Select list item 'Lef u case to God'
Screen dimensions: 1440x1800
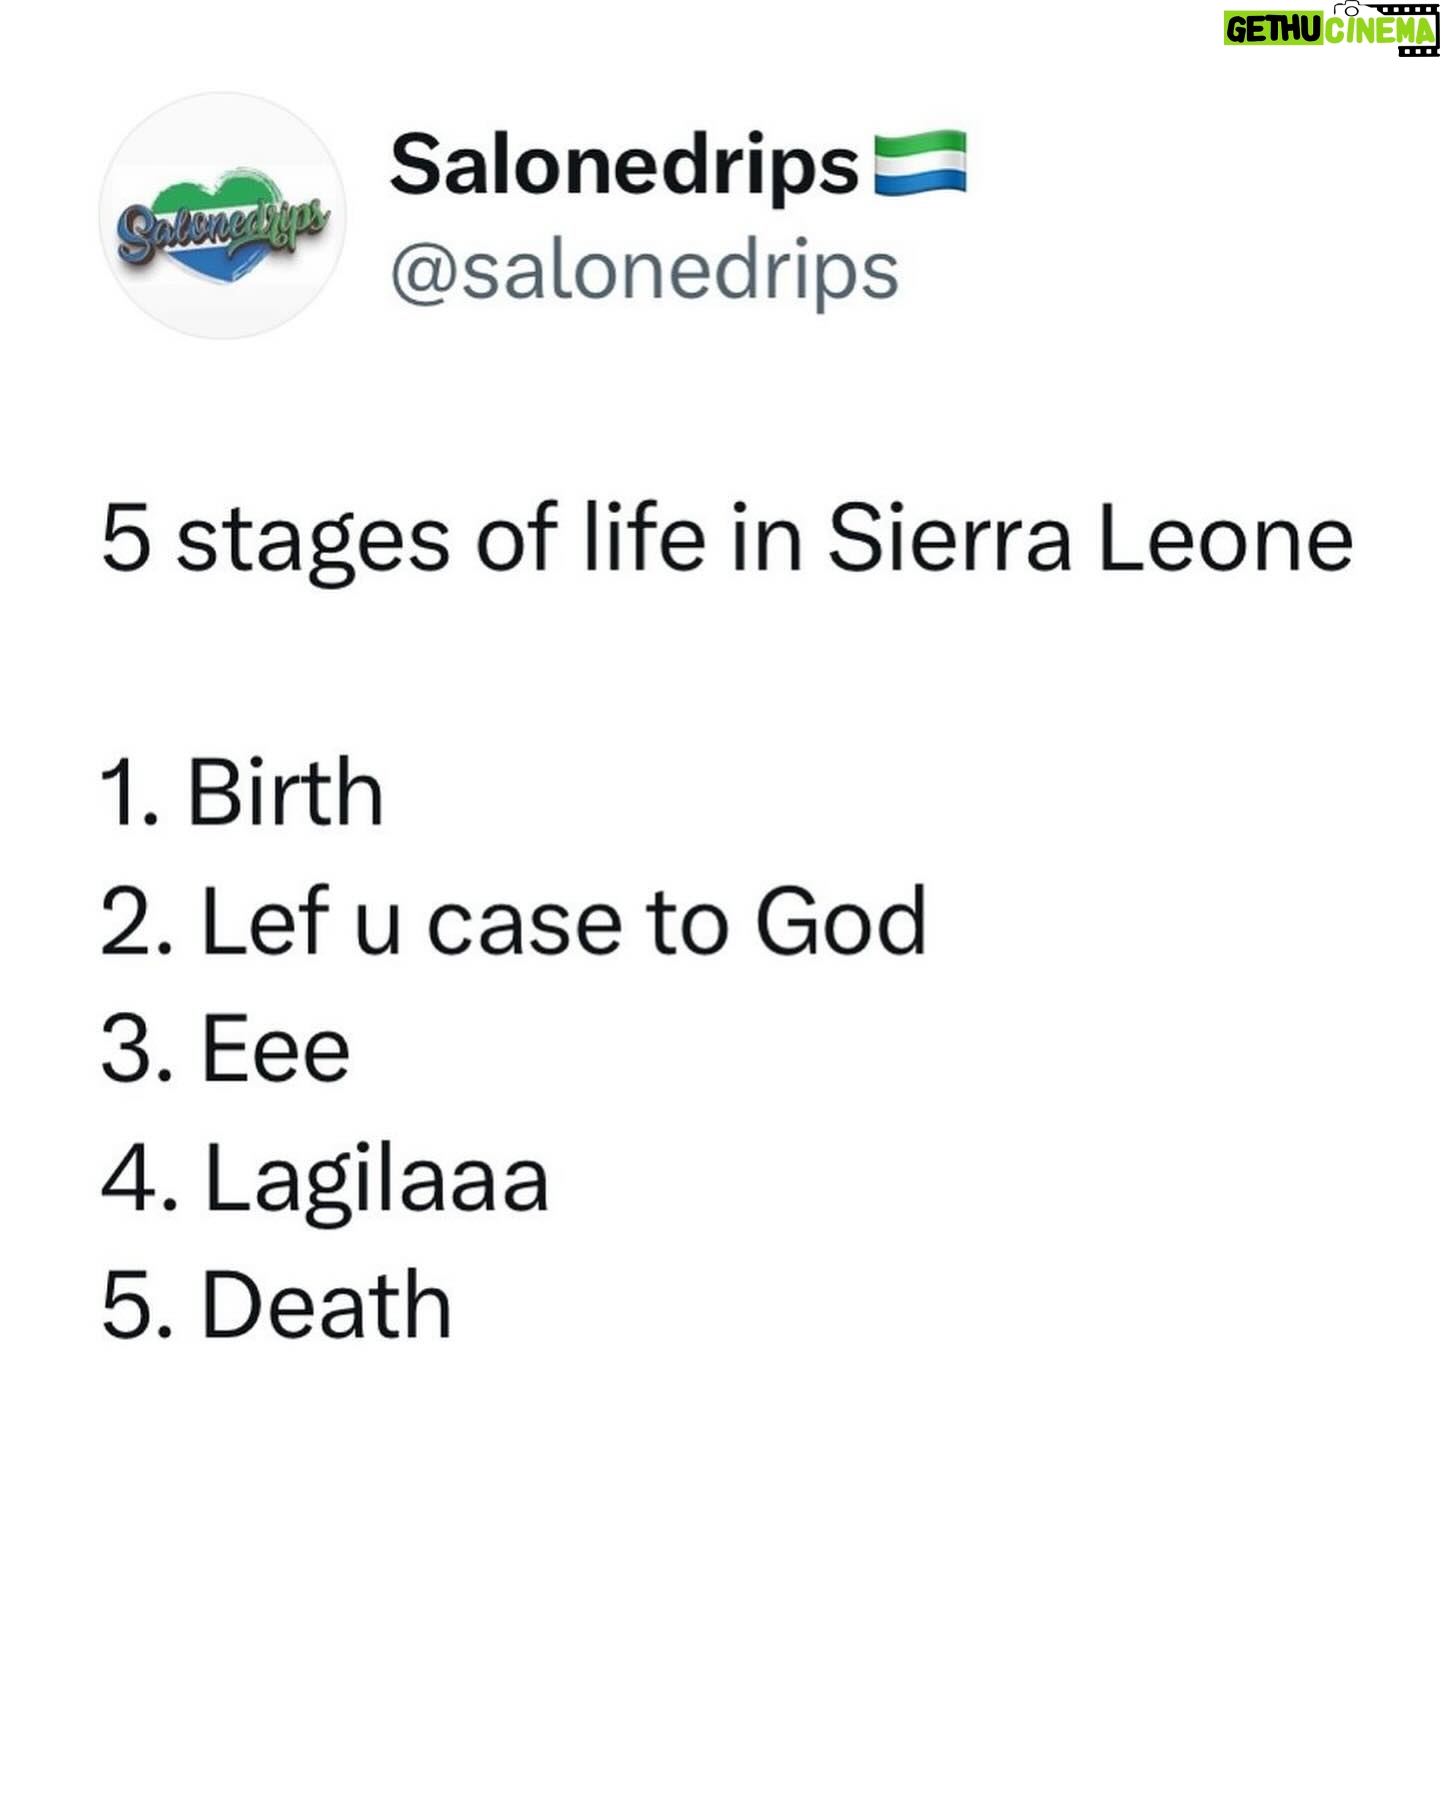click(x=513, y=920)
